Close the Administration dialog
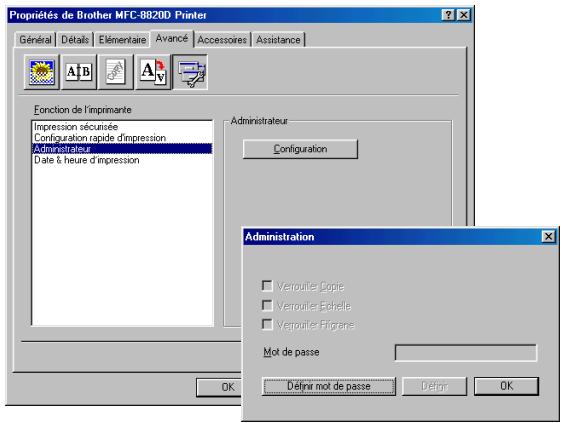This screenshot has width=565, height=423. click(x=548, y=236)
